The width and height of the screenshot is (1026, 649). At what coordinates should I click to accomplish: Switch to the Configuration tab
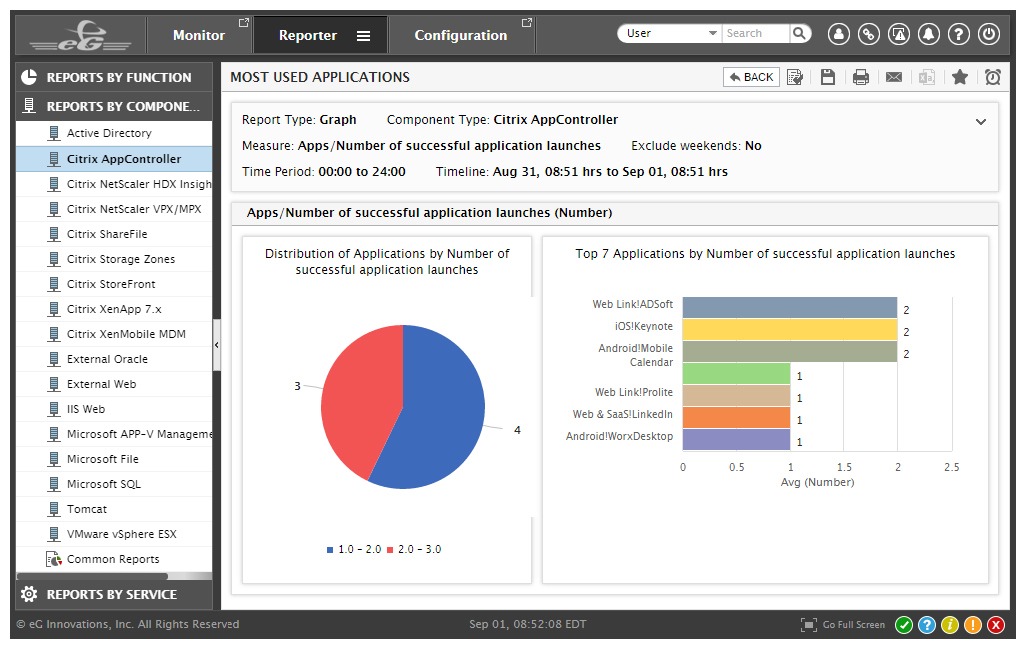(x=461, y=35)
